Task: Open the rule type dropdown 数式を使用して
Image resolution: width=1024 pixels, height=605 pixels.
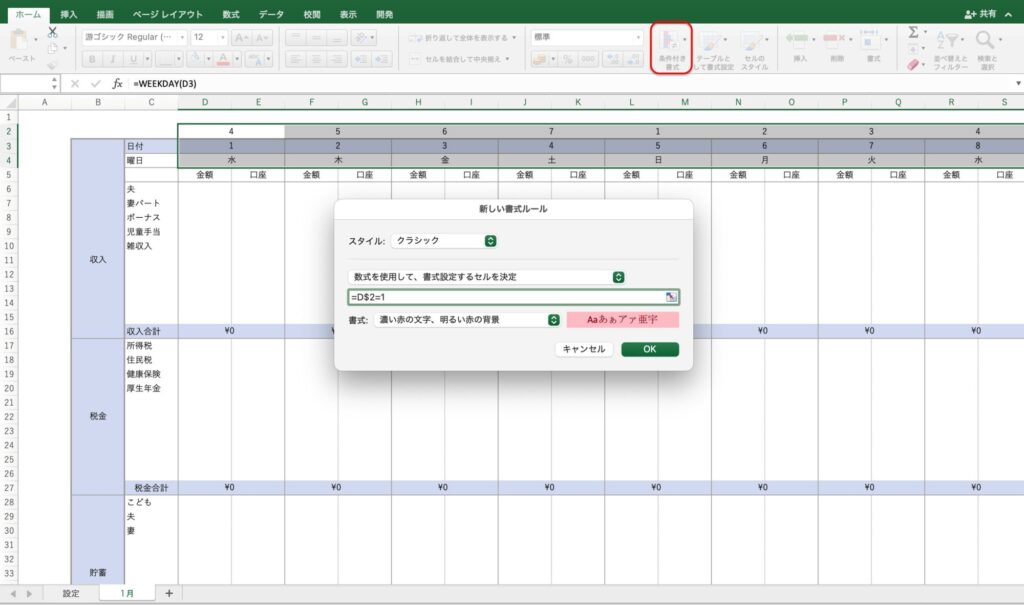Action: point(487,277)
